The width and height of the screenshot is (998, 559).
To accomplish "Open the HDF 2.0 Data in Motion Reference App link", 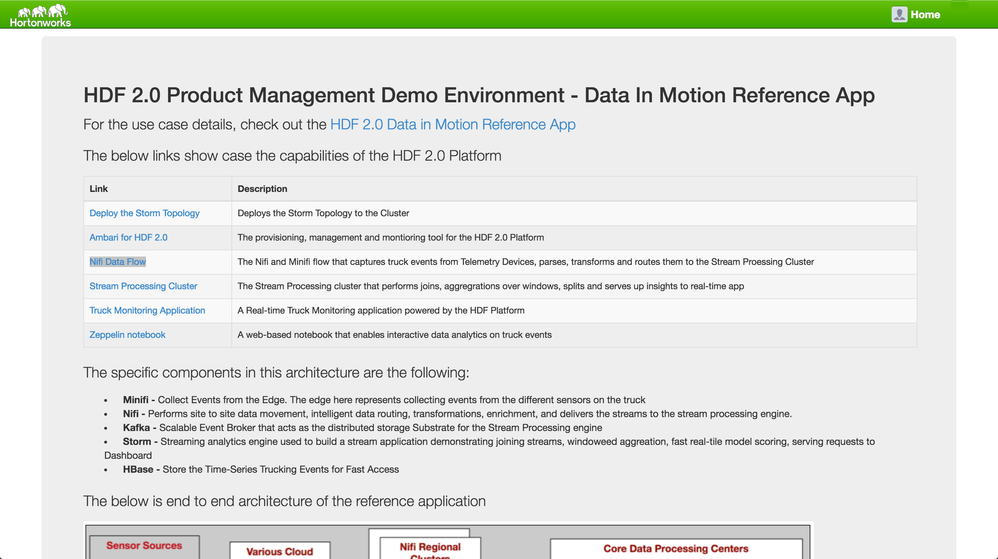I will click(x=453, y=125).
